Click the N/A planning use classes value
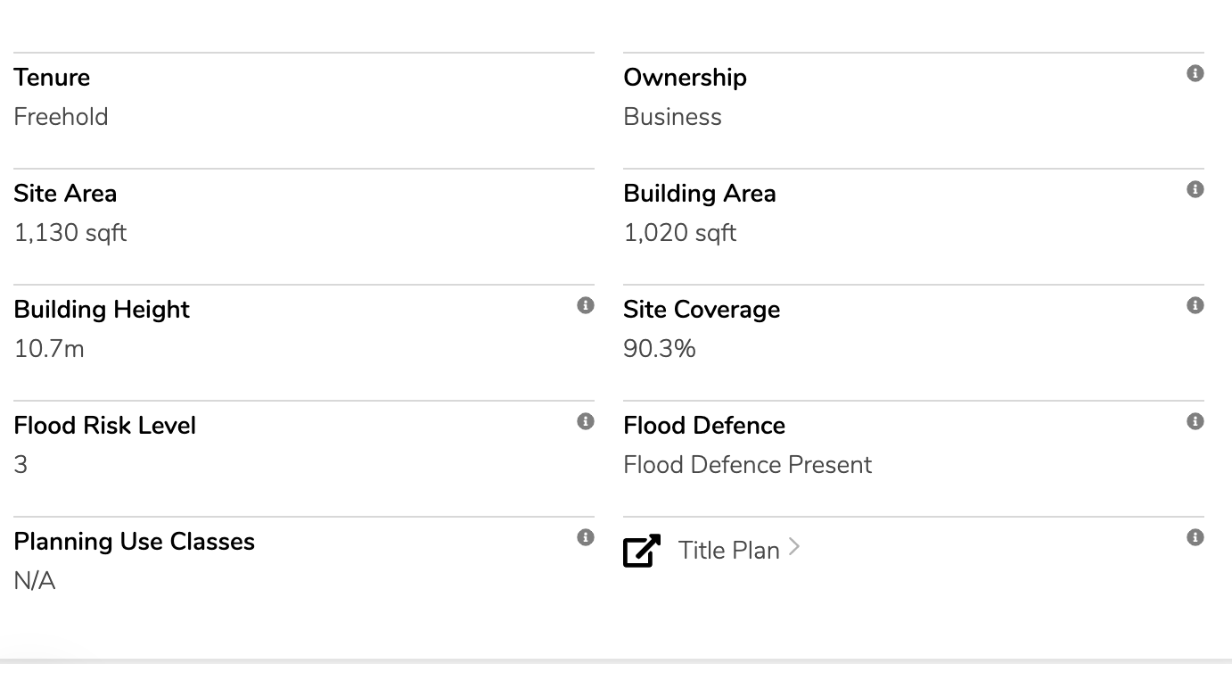 point(34,581)
